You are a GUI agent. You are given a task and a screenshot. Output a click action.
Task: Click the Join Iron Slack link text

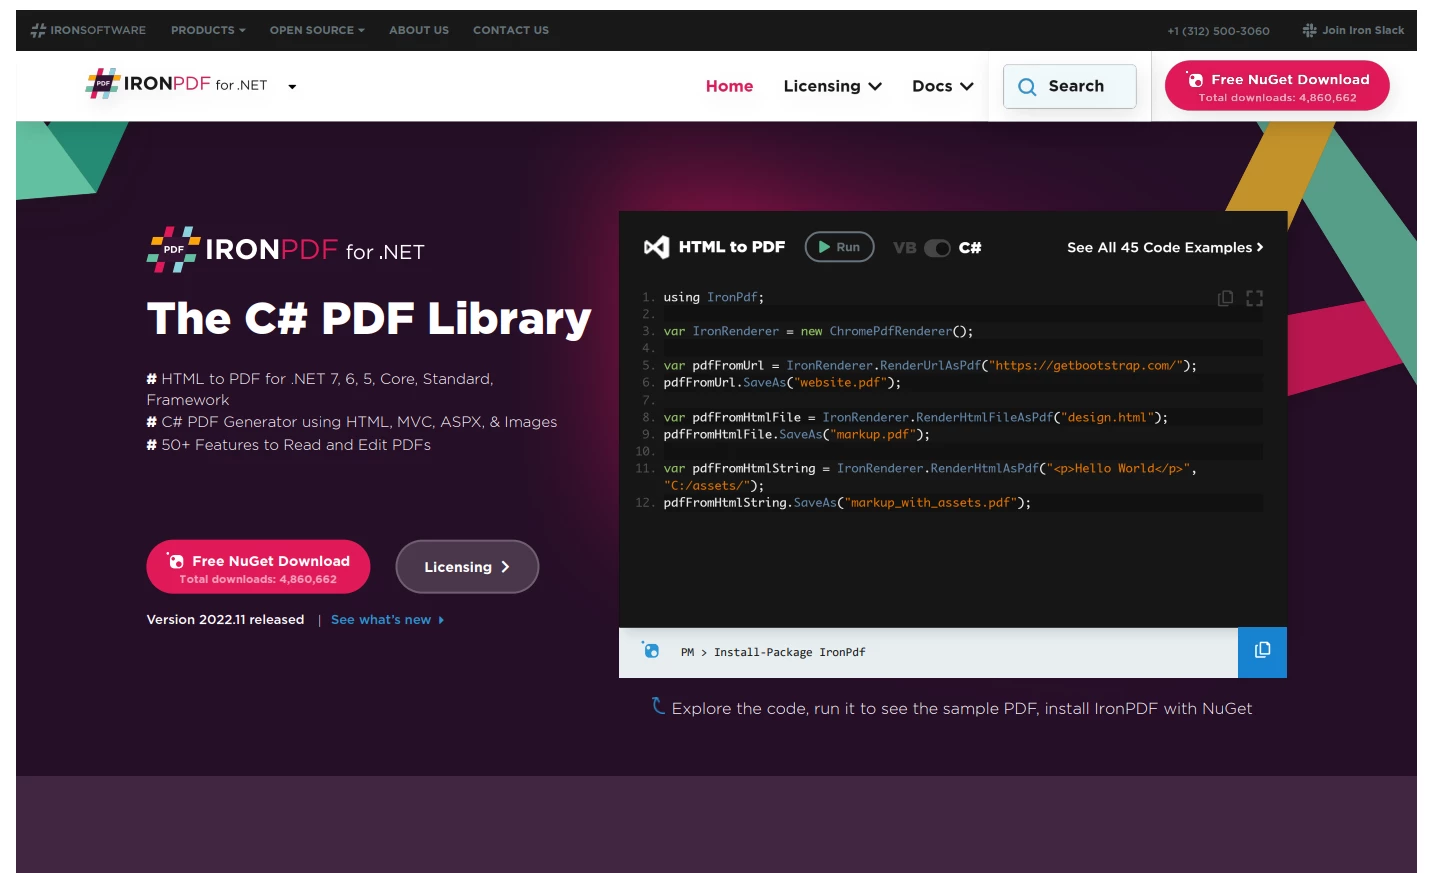coord(1363,30)
